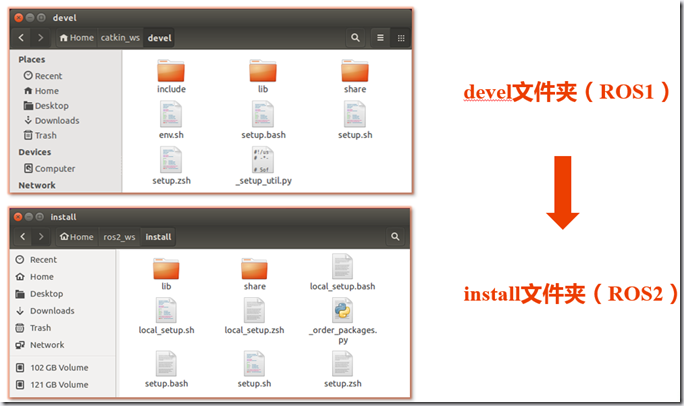Open Home in install window sidebar
The image size is (684, 406).
pyautogui.click(x=34, y=276)
